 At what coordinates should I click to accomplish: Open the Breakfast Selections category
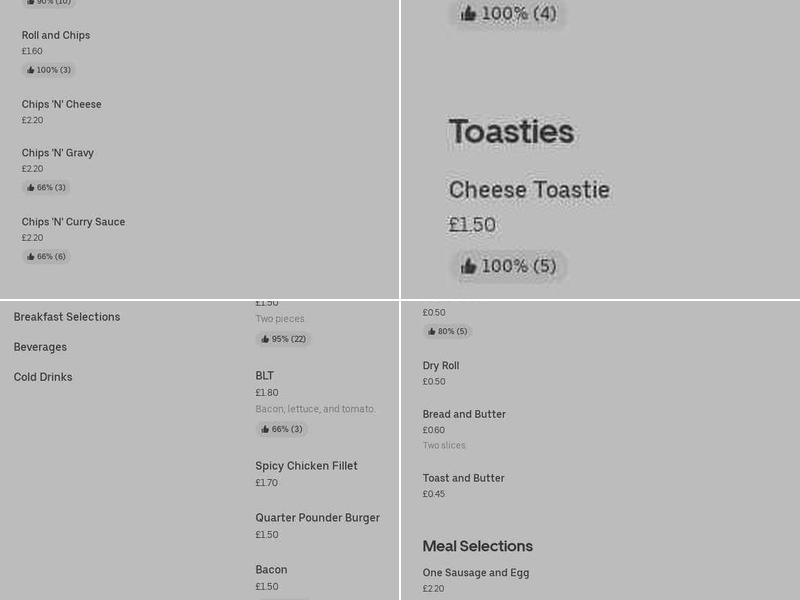pyautogui.click(x=67, y=317)
